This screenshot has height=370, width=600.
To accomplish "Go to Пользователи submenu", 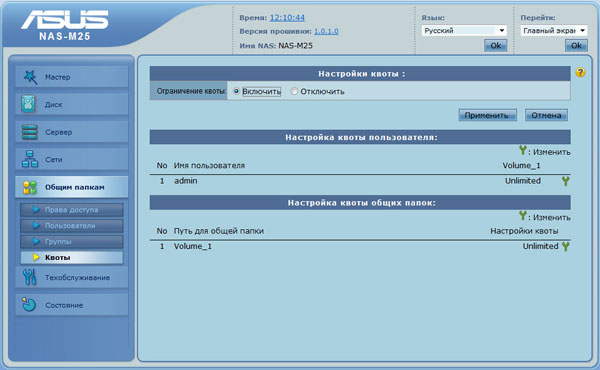I will [x=72, y=226].
